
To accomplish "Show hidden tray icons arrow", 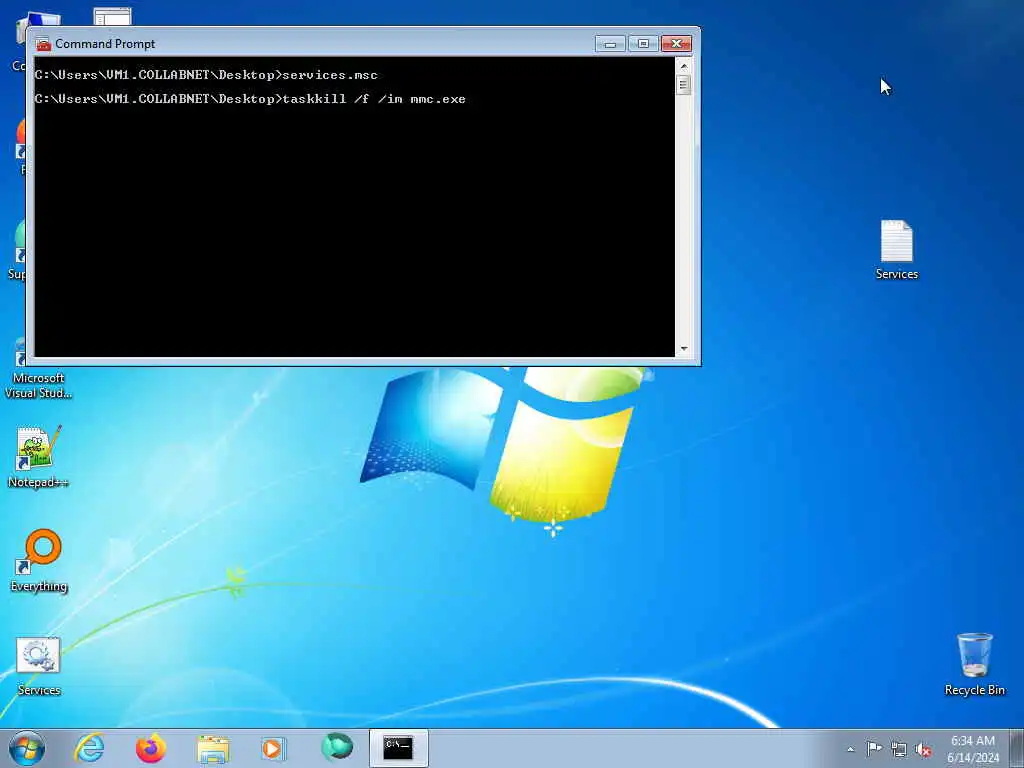I will [x=850, y=749].
